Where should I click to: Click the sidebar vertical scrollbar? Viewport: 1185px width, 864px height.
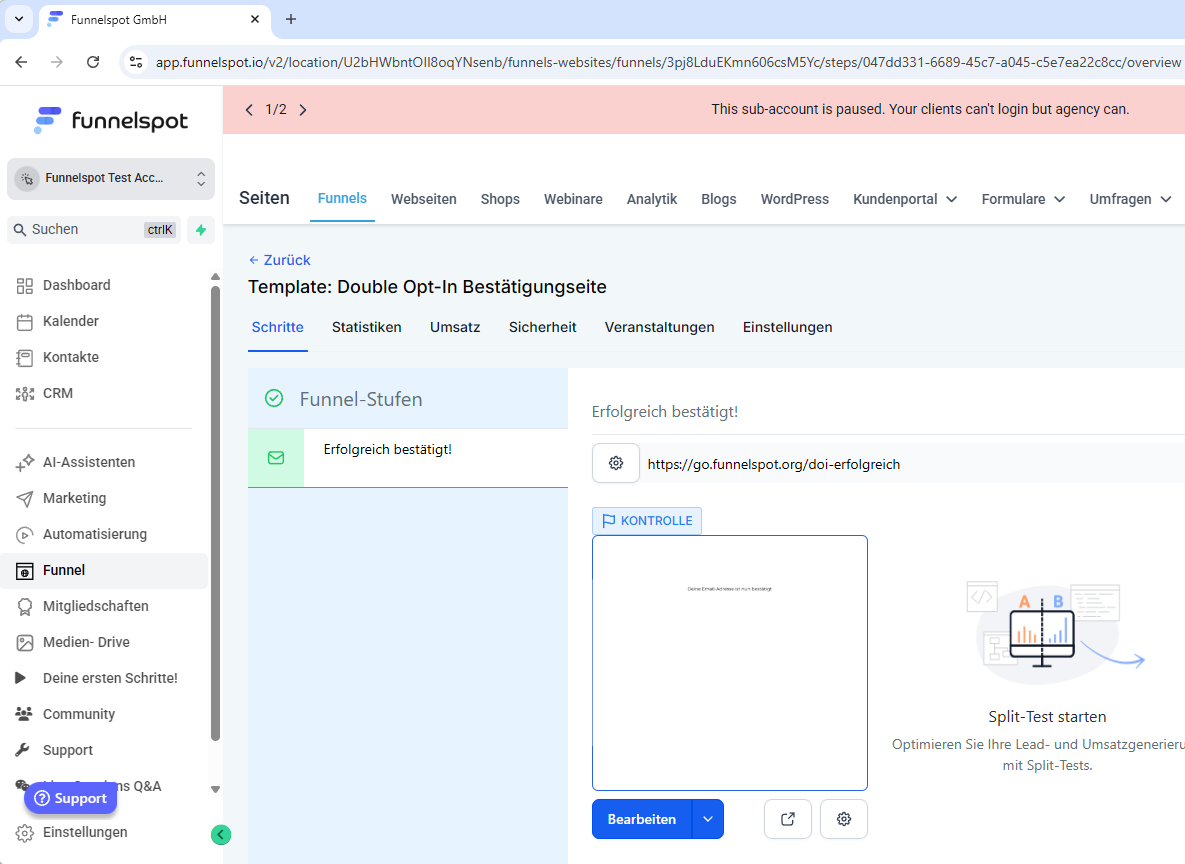(215, 514)
